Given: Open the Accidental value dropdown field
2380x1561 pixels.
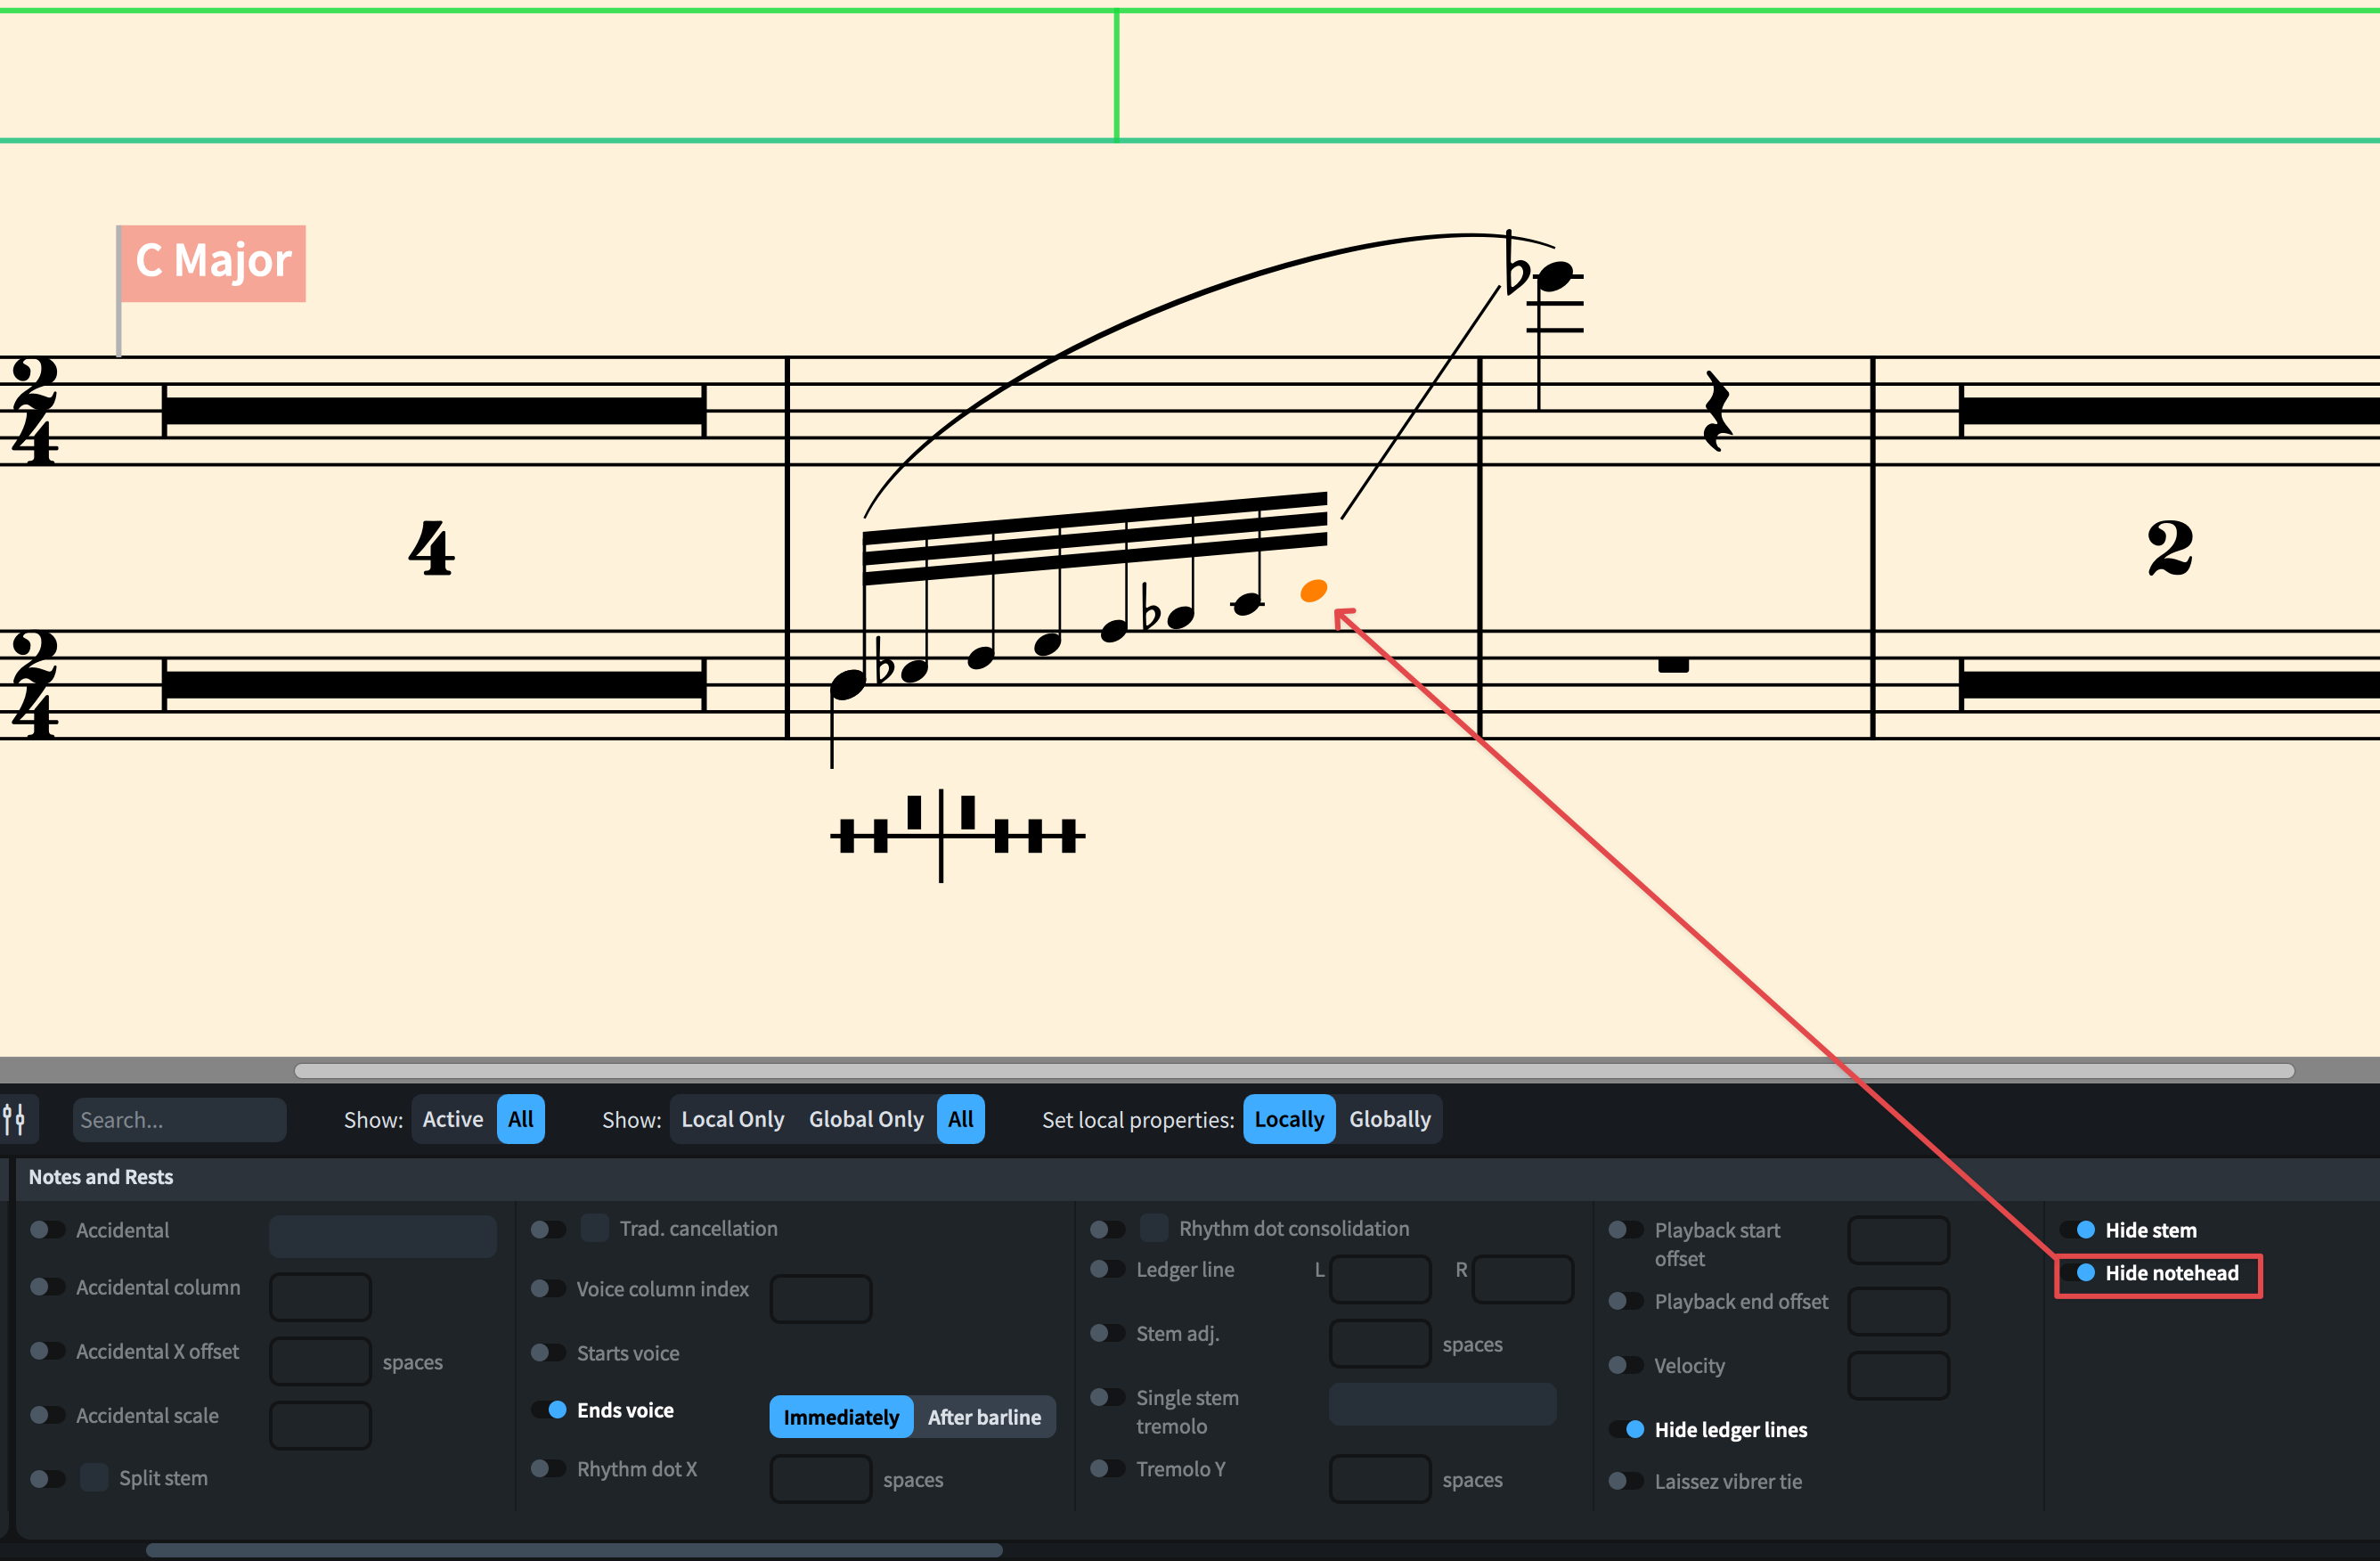Looking at the screenshot, I should [x=382, y=1236].
